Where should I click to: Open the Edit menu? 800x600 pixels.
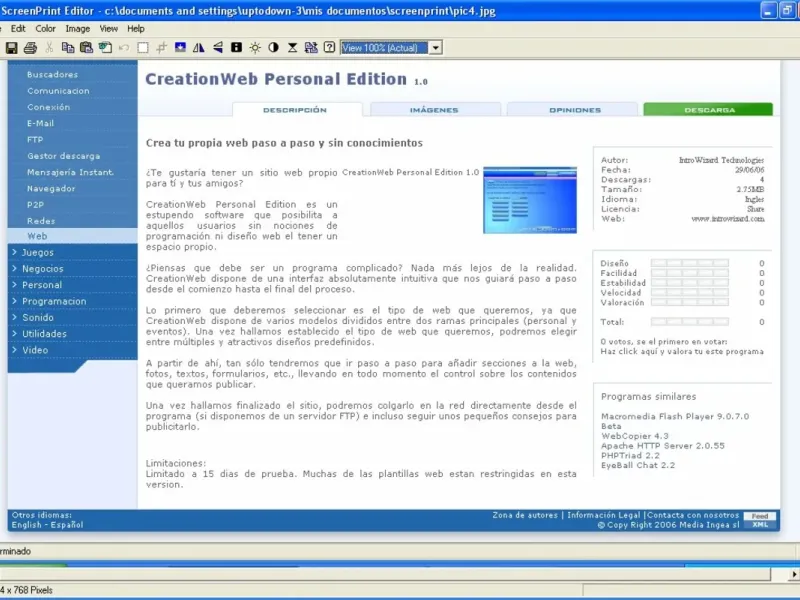[18, 29]
